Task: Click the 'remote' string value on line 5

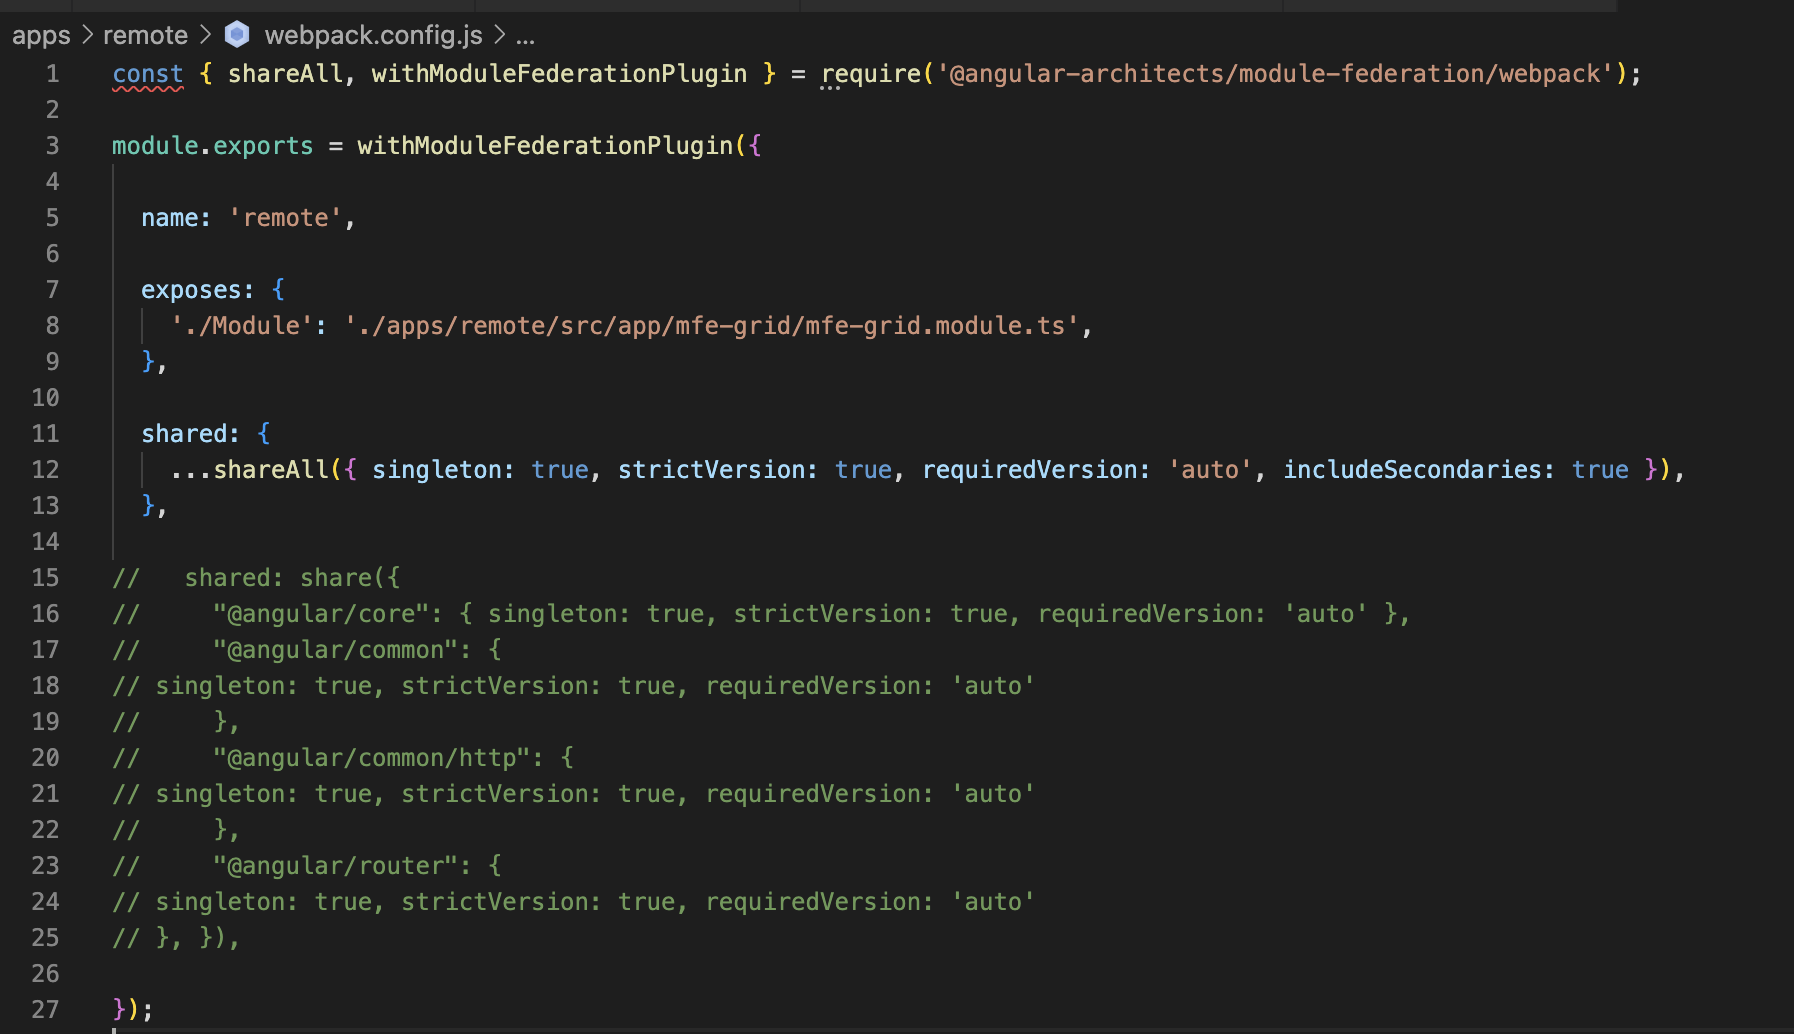Action: click(287, 217)
